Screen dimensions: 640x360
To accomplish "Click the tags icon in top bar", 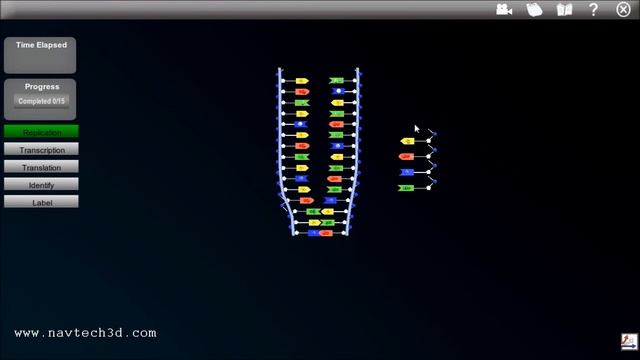I will (x=534, y=9).
